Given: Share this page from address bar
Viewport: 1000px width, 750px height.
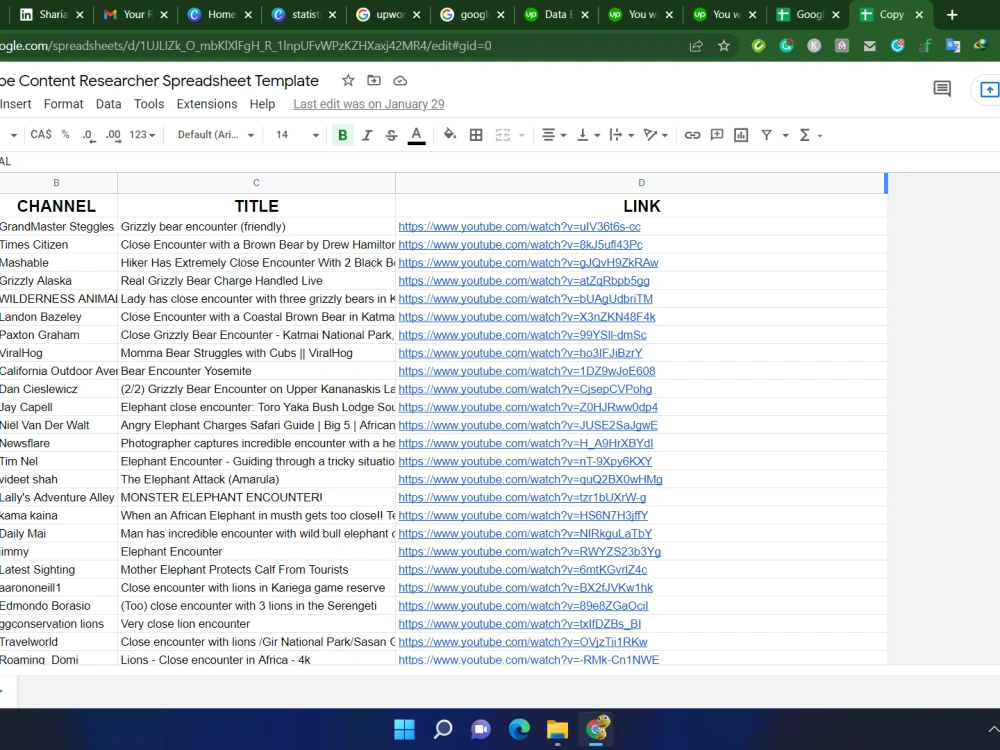Looking at the screenshot, I should coord(696,46).
